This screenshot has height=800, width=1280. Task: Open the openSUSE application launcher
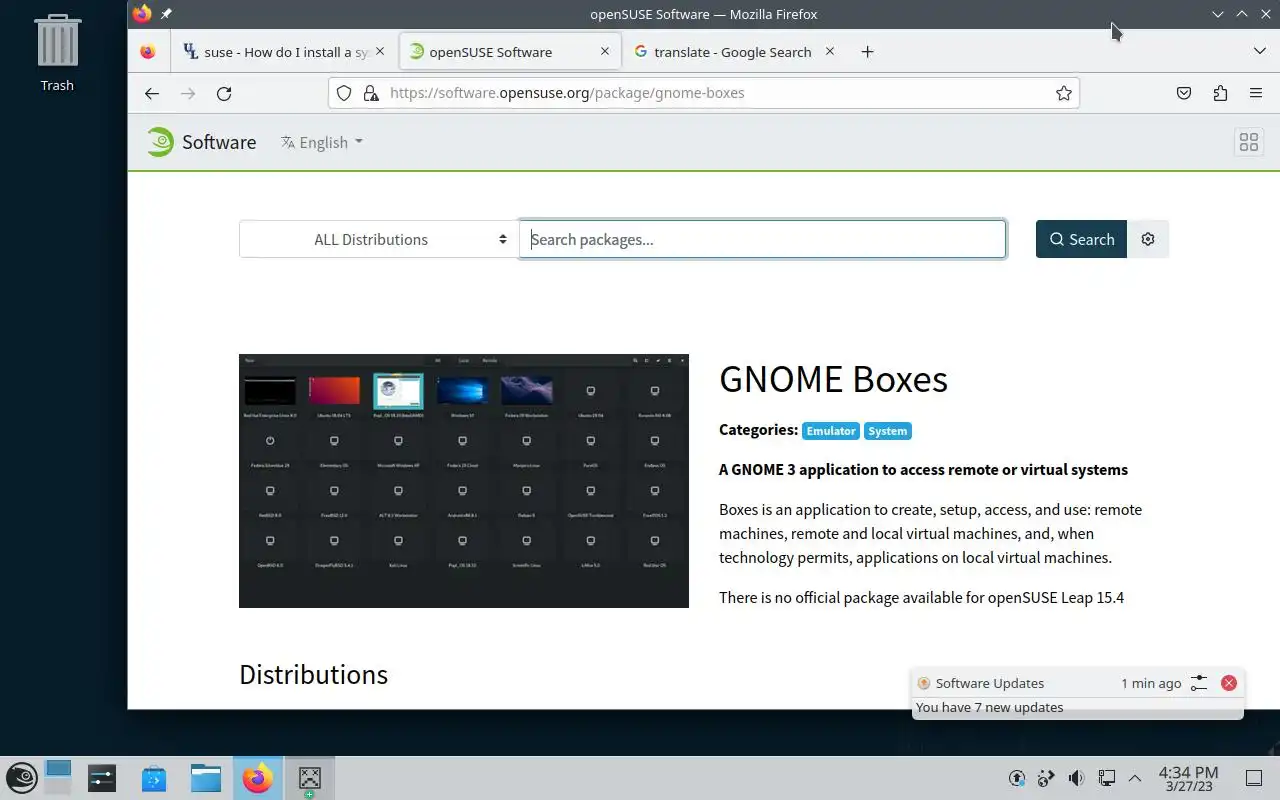pos(22,778)
